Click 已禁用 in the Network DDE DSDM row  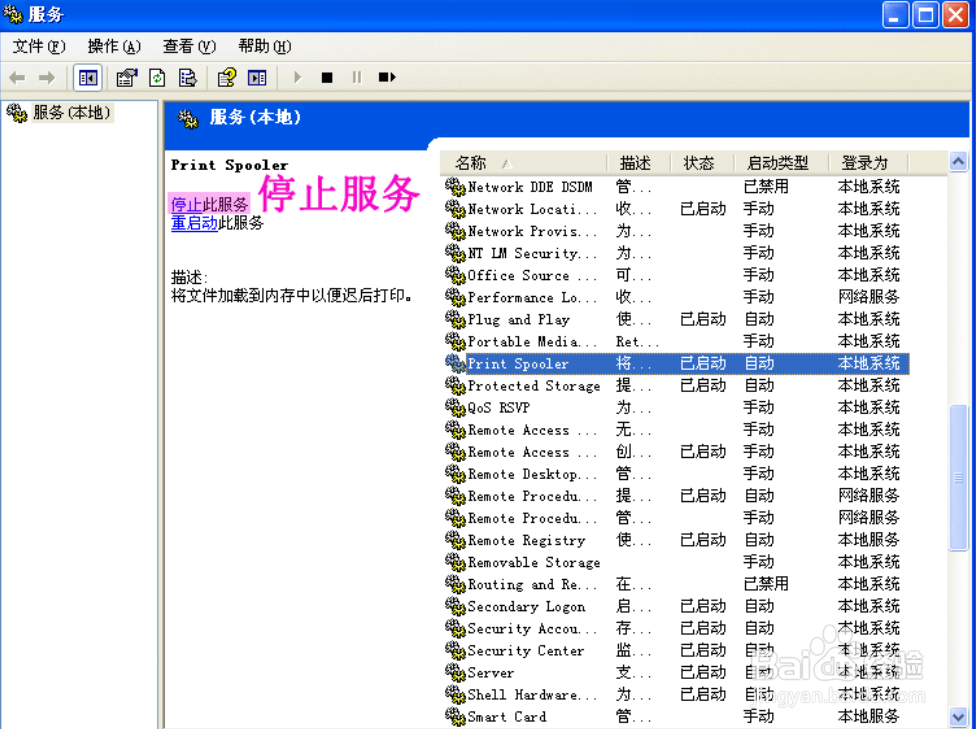tap(766, 186)
